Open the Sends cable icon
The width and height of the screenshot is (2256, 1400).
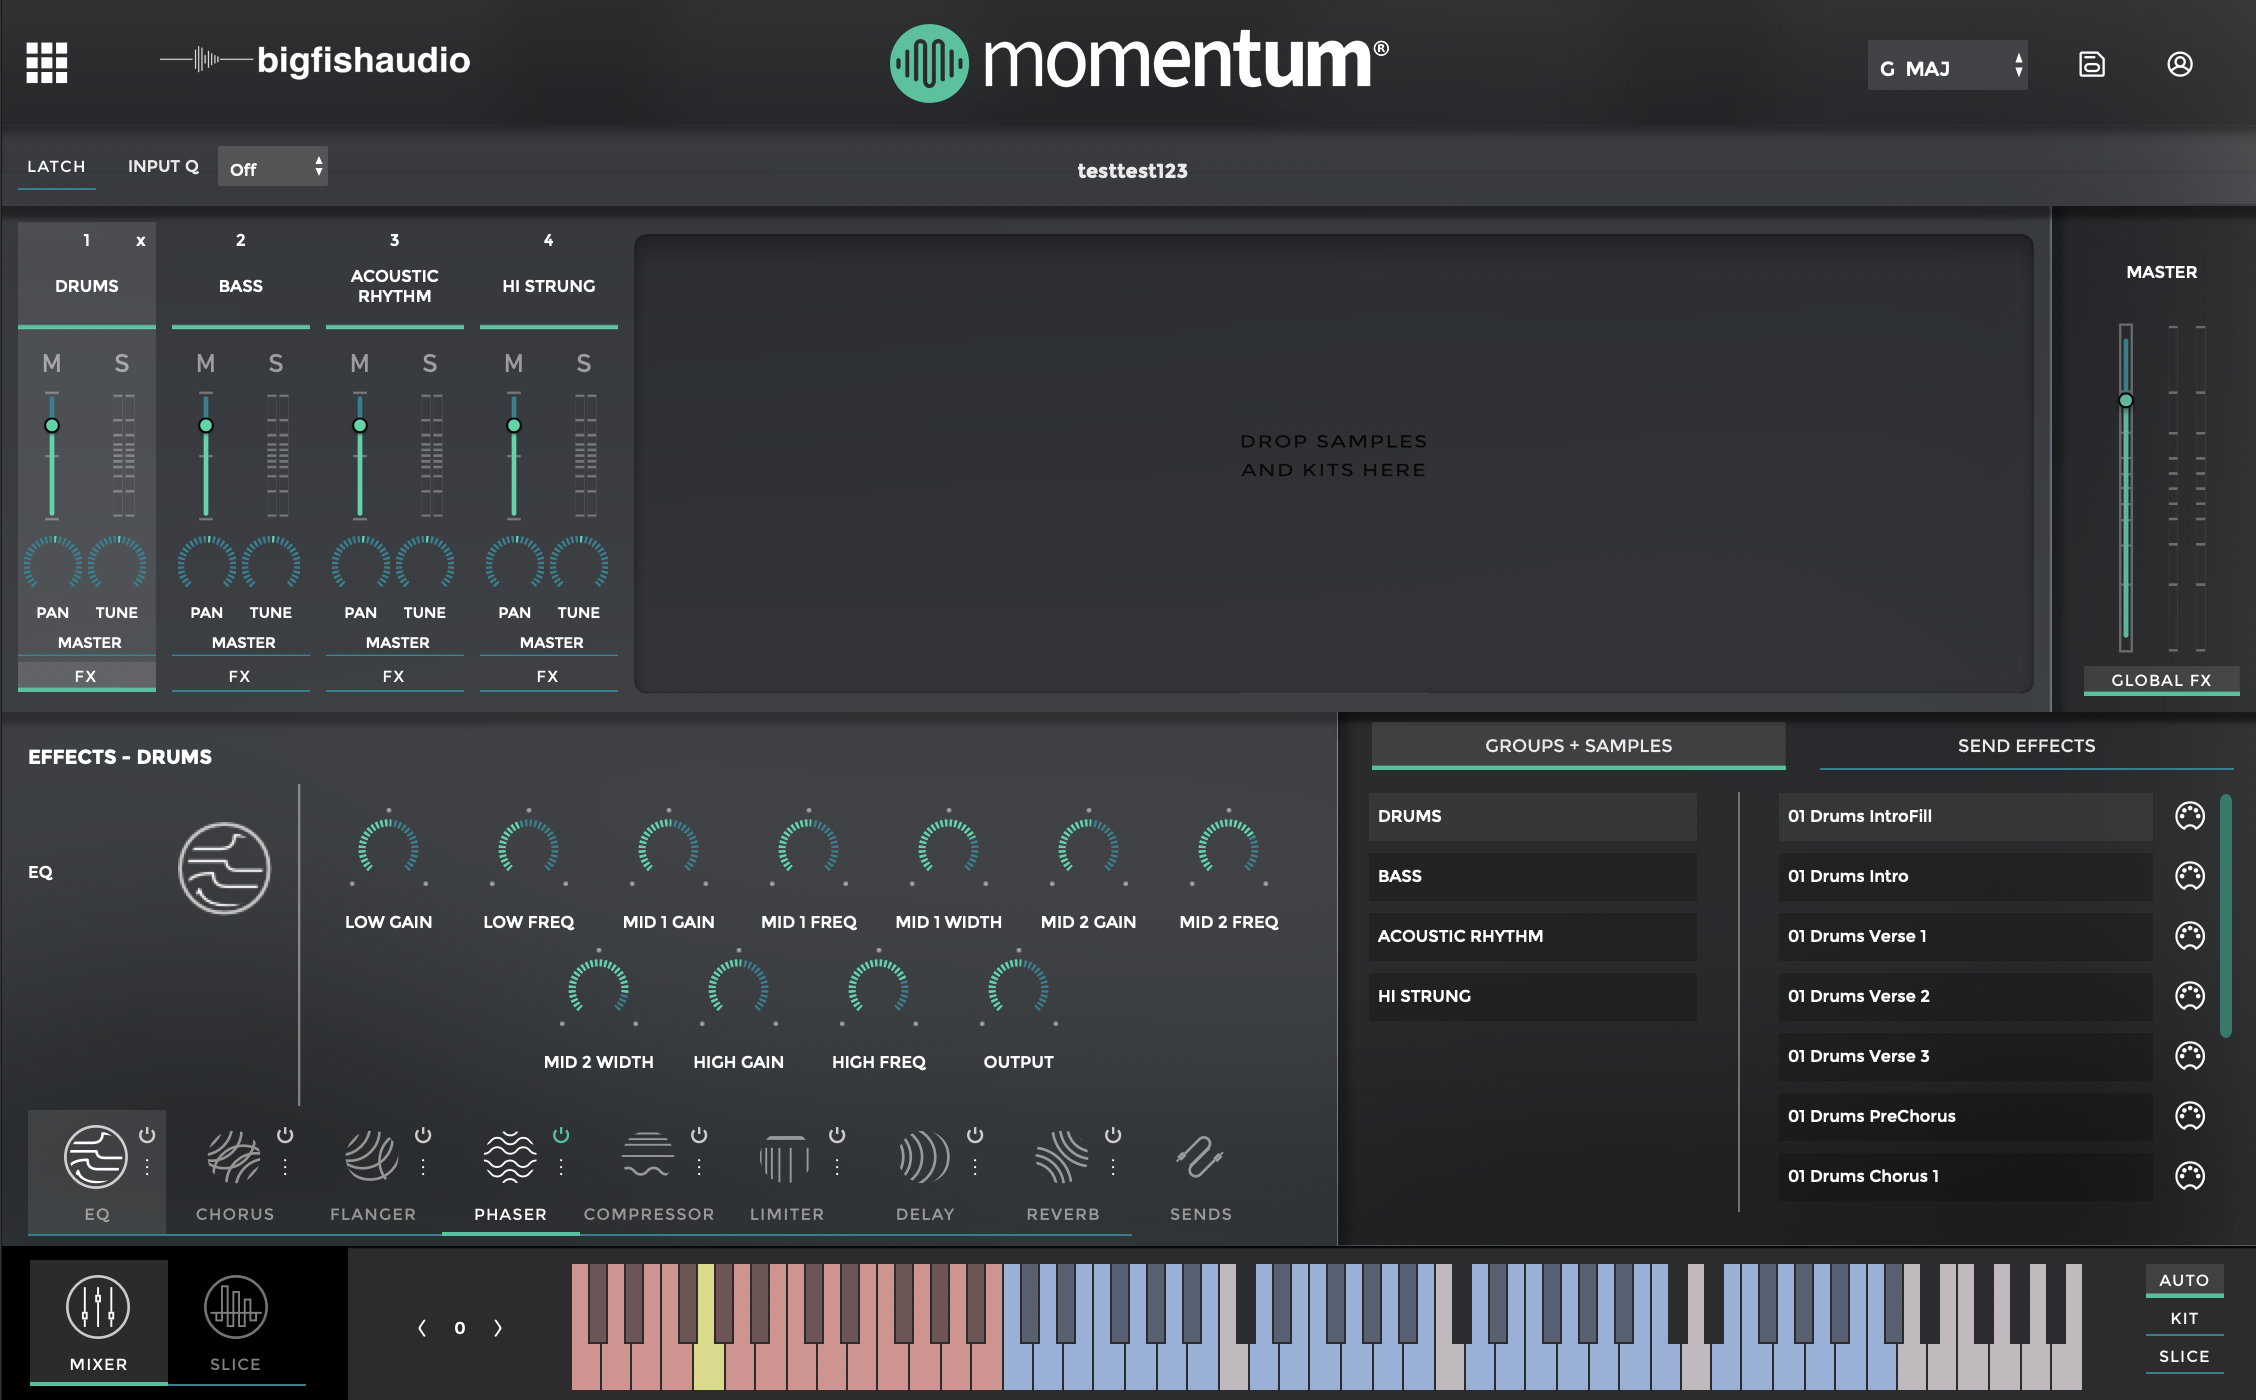coord(1200,1158)
